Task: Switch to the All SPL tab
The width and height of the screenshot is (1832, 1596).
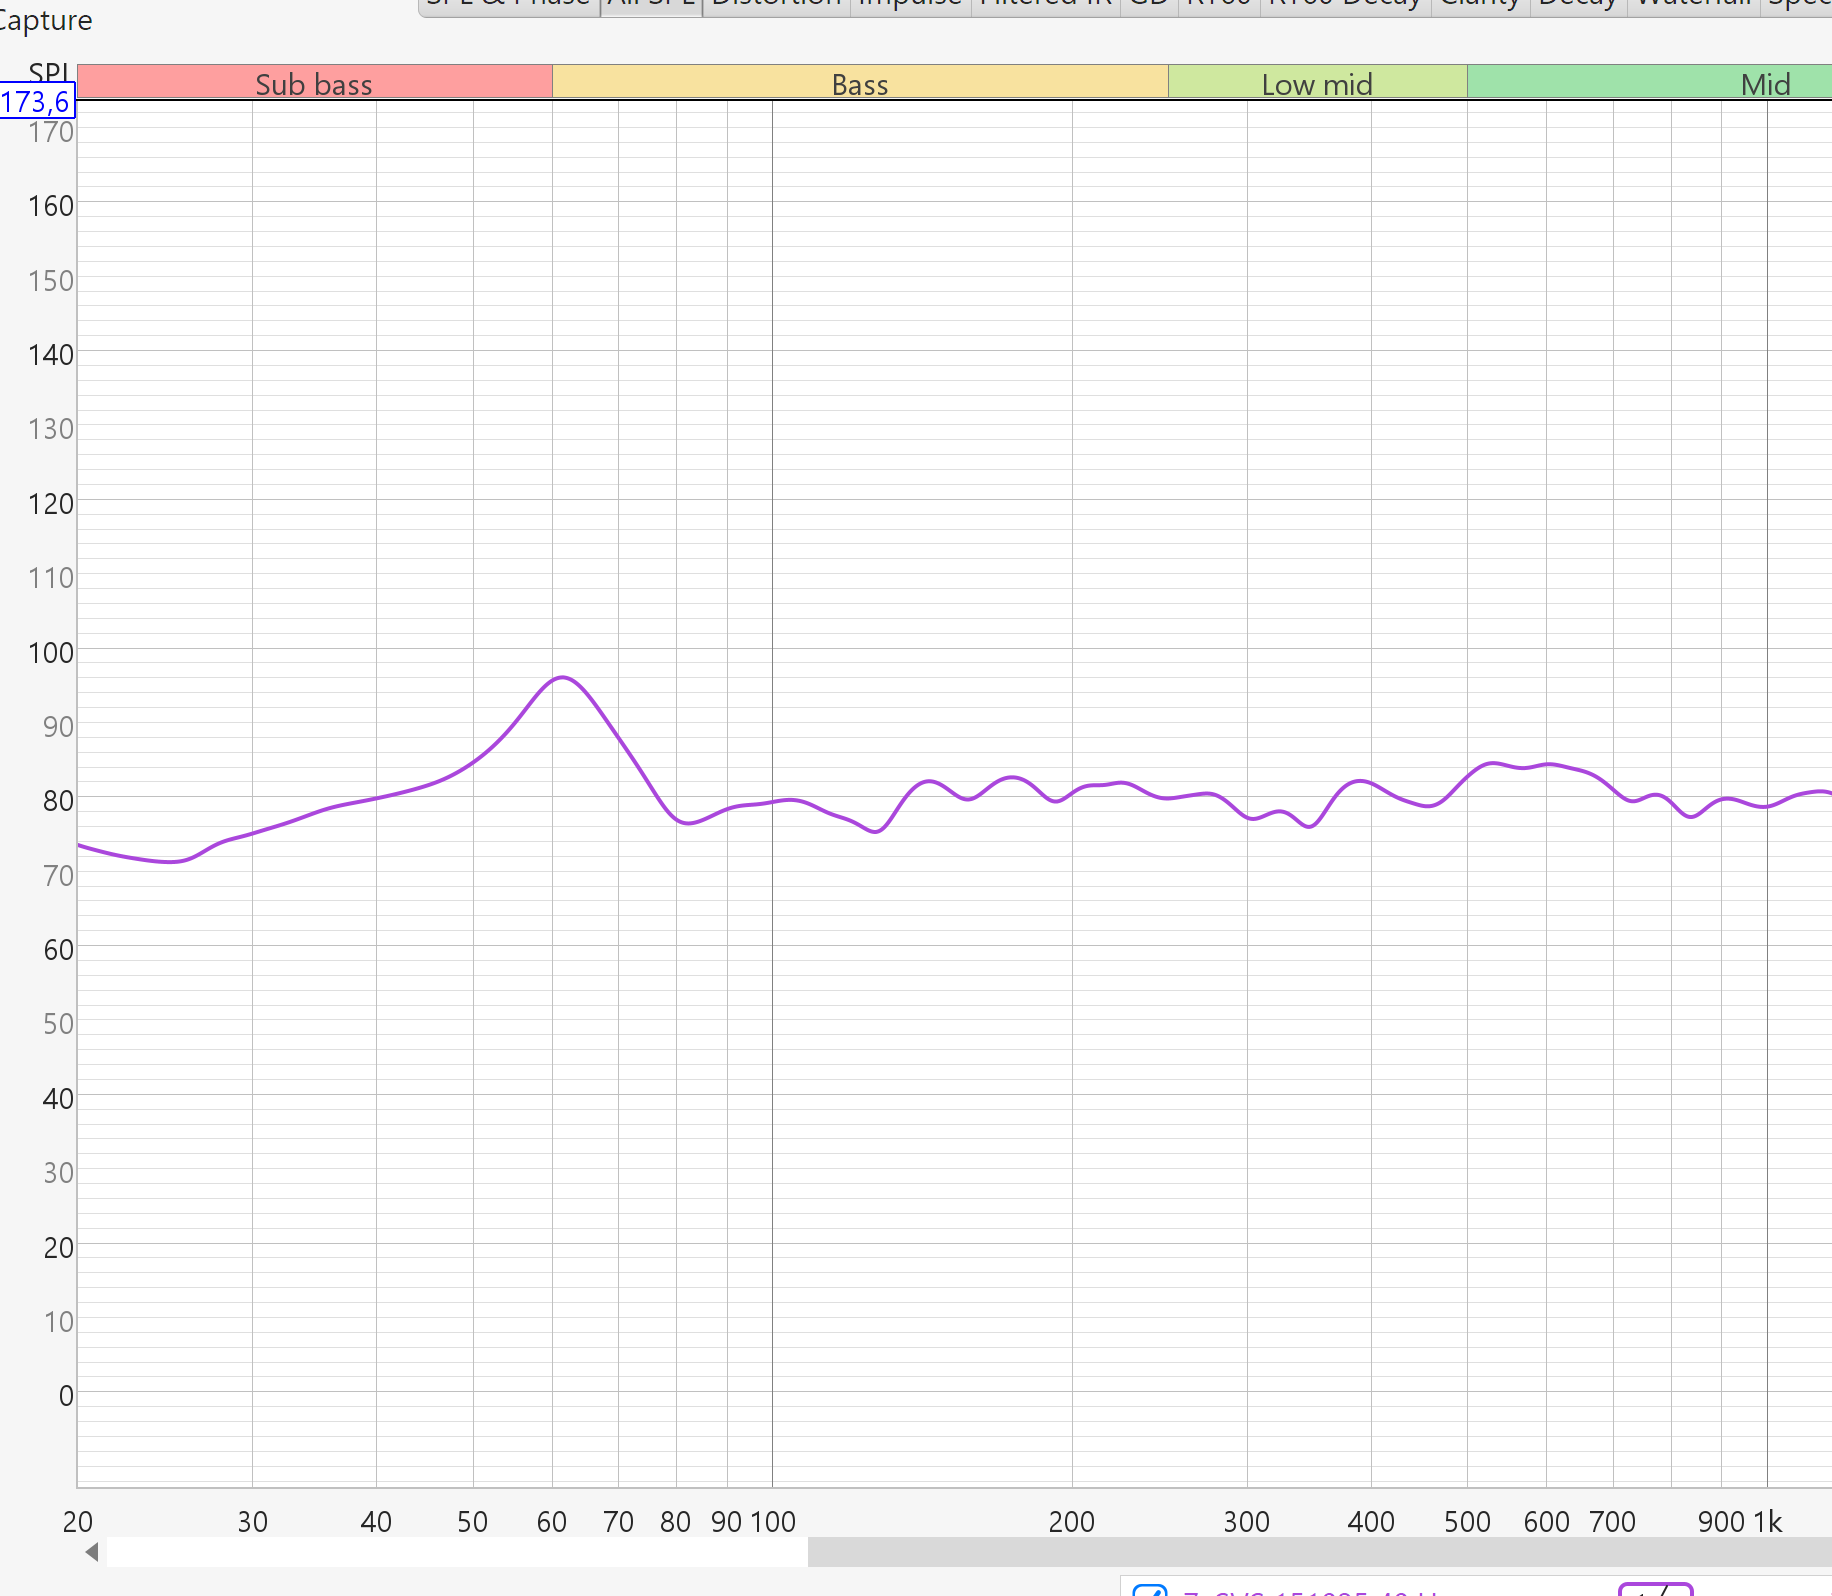Action: tap(651, 5)
